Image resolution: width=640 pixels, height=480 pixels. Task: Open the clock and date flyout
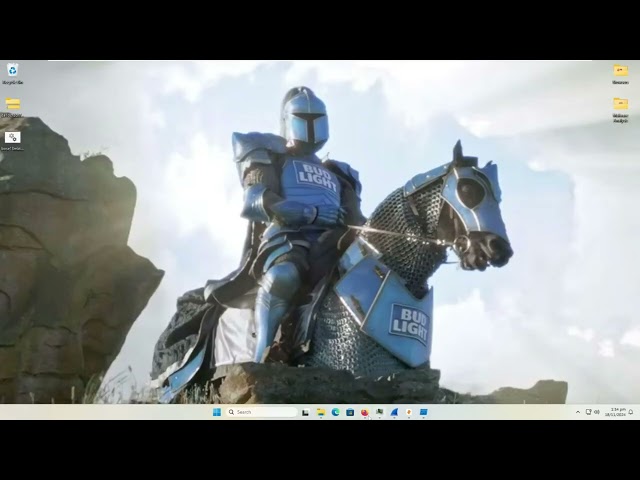pos(615,412)
